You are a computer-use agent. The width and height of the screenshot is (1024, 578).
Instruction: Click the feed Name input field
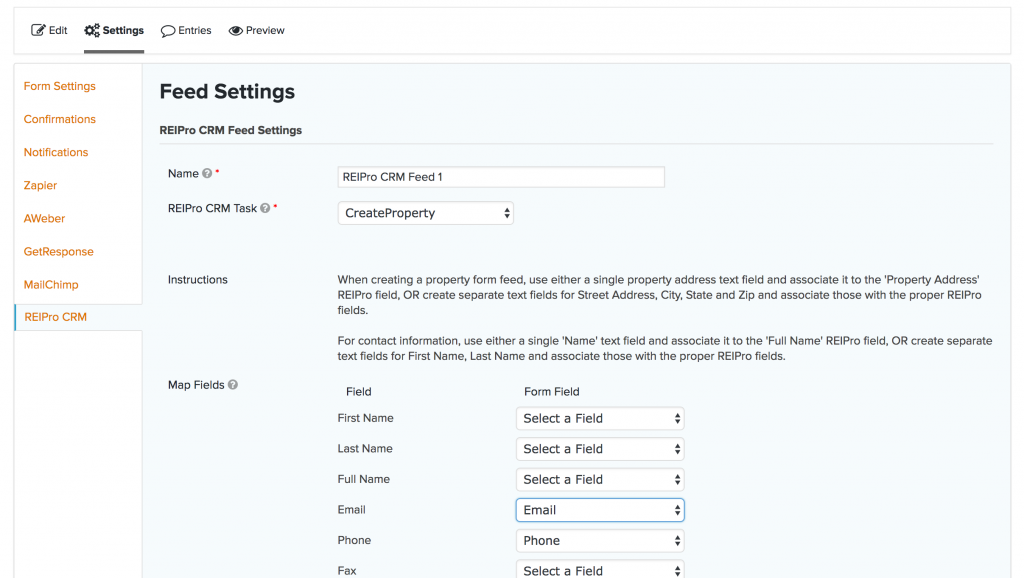pos(501,177)
